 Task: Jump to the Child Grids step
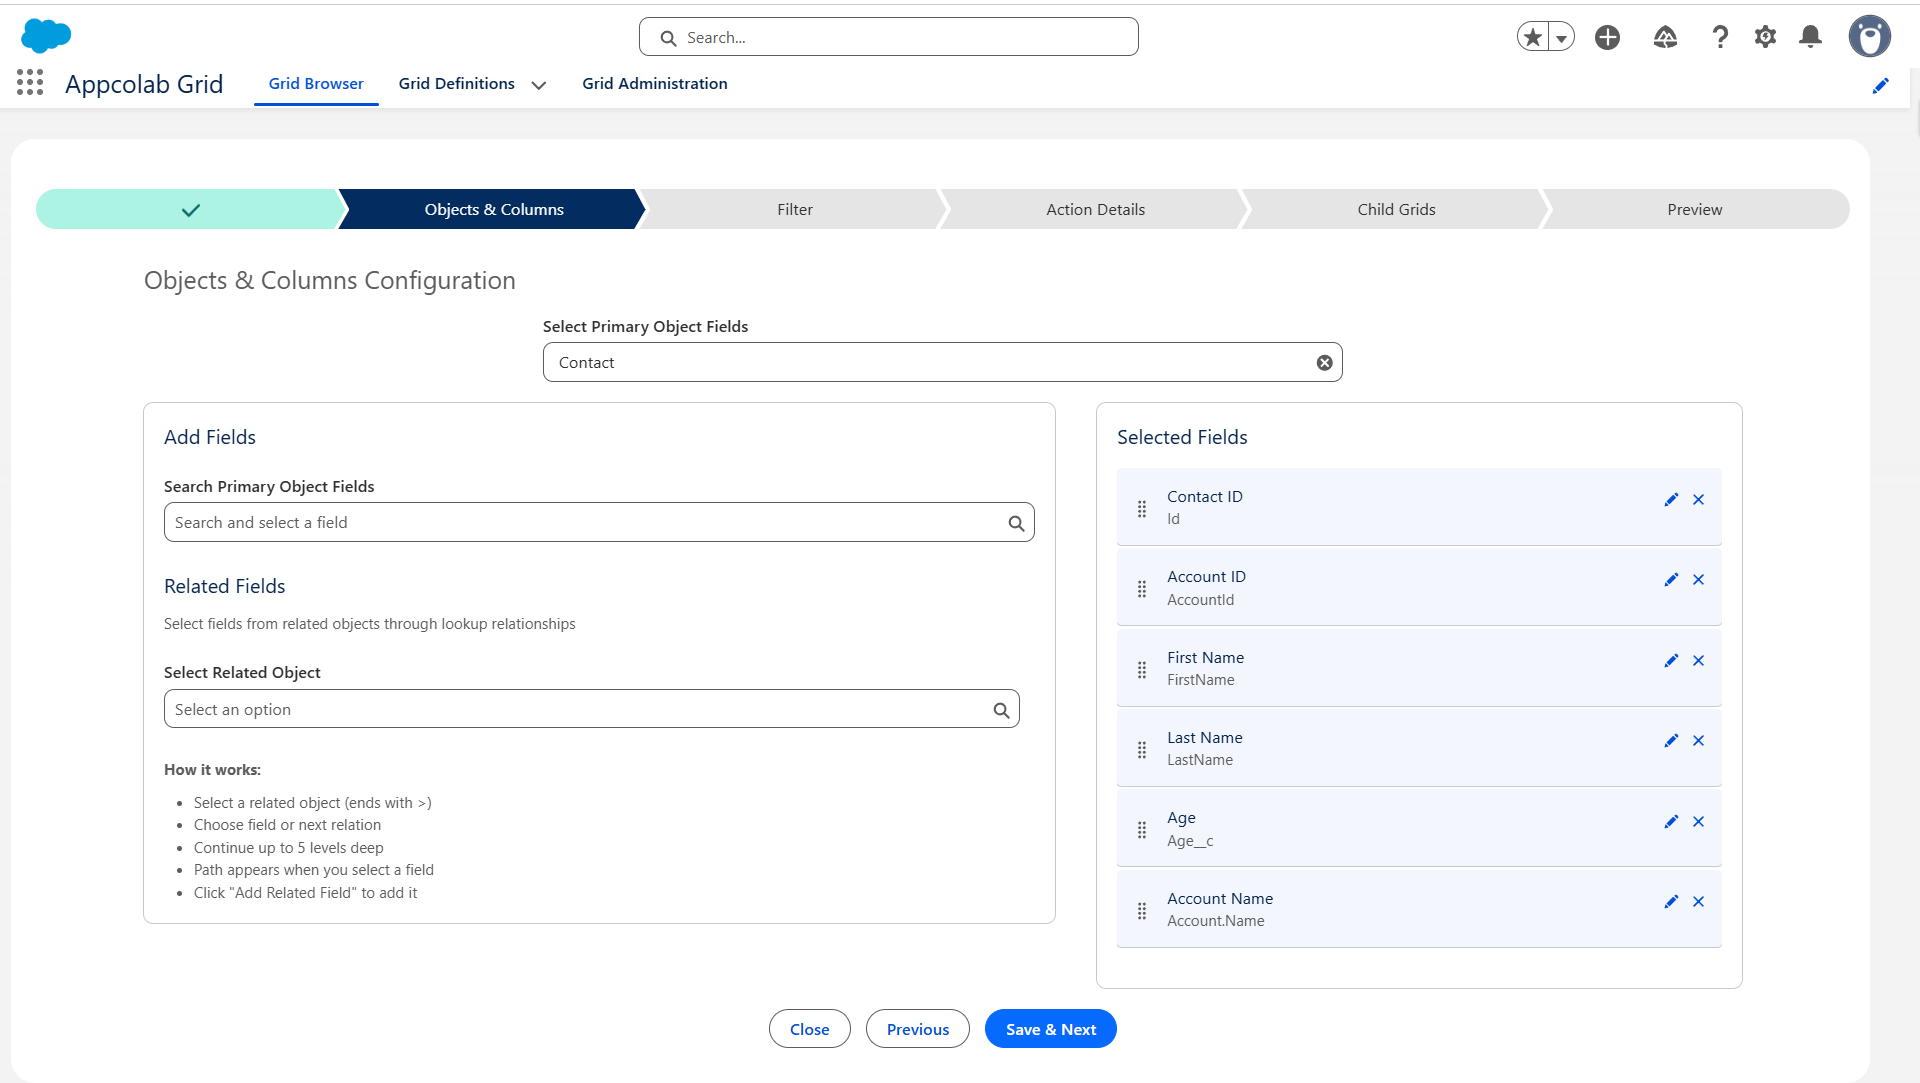pyautogui.click(x=1397, y=209)
